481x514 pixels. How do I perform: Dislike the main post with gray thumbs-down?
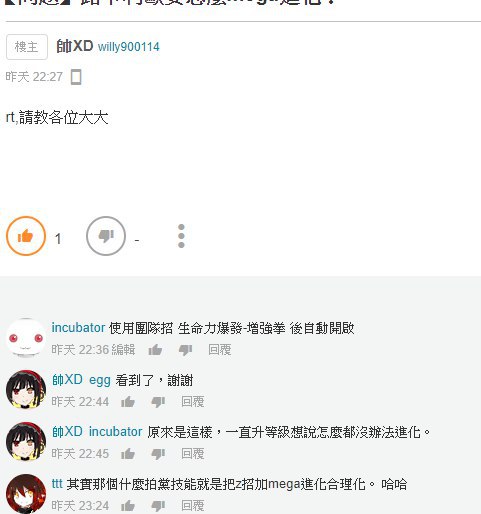coord(106,236)
